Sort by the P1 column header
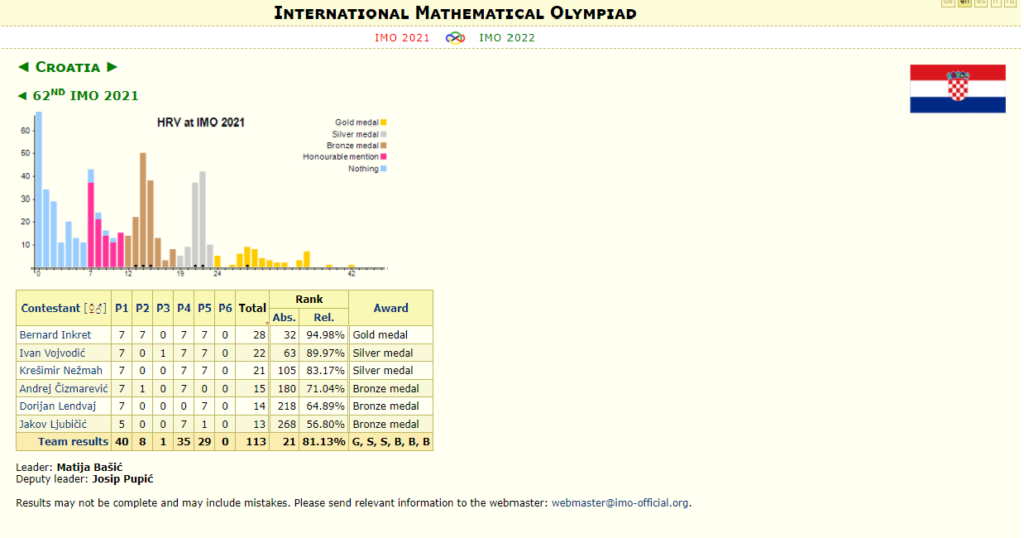This screenshot has height=538, width=1024. click(122, 308)
